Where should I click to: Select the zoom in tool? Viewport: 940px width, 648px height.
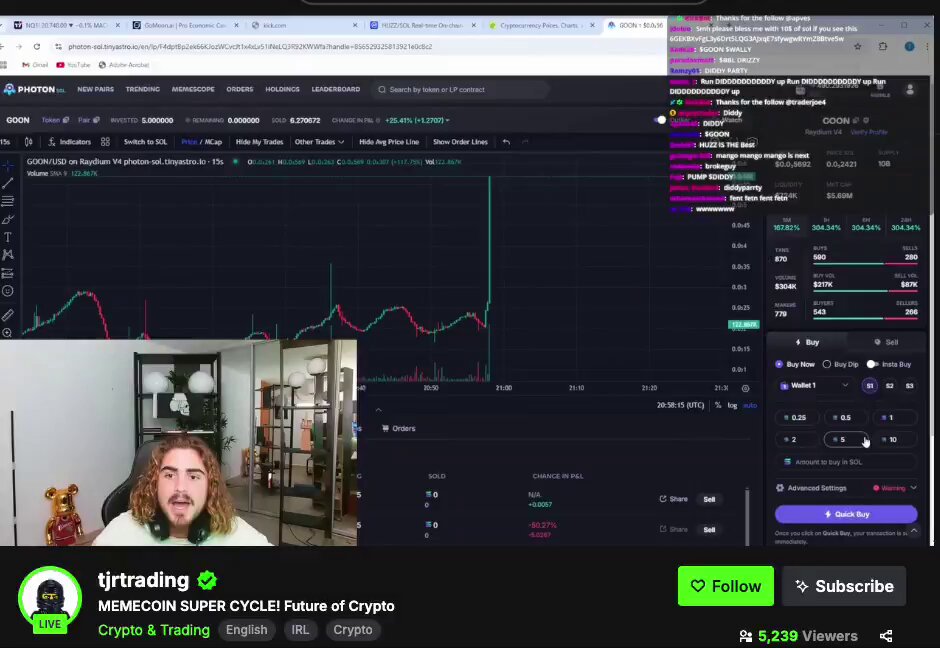[8, 333]
